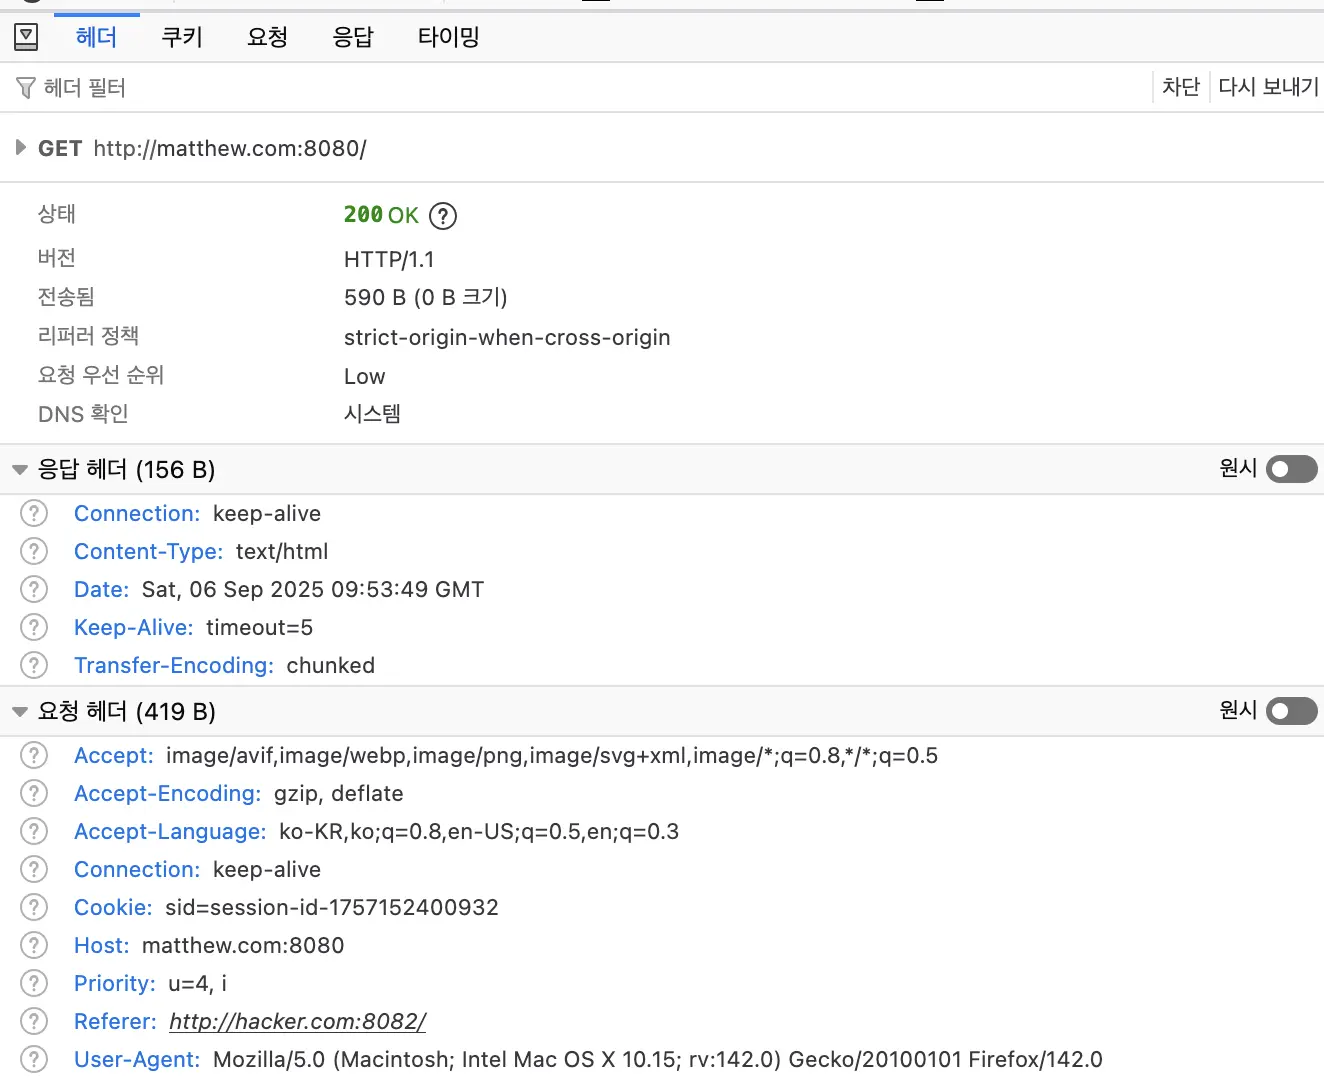Click the help icon beside Connection header
Screen dimensions: 1324x1090
click(33, 513)
